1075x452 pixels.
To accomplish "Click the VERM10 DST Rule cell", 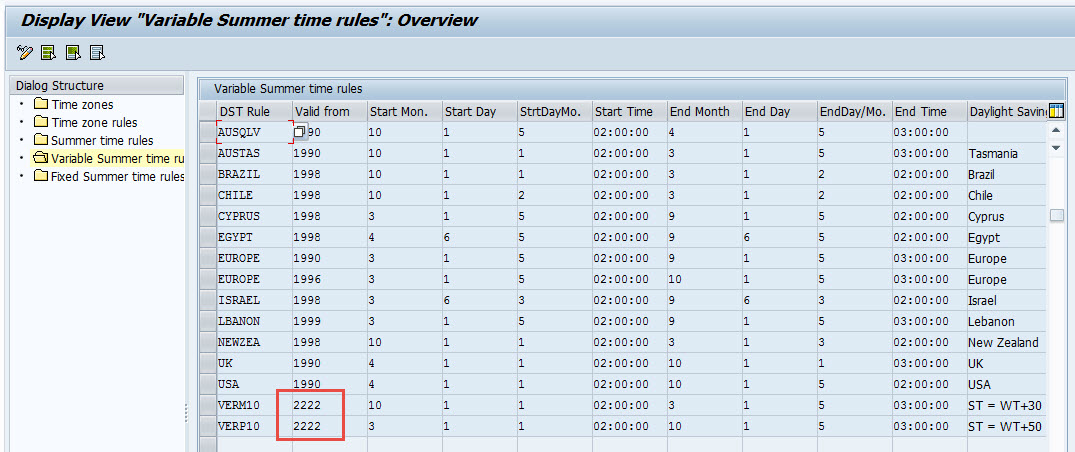I will (x=254, y=405).
